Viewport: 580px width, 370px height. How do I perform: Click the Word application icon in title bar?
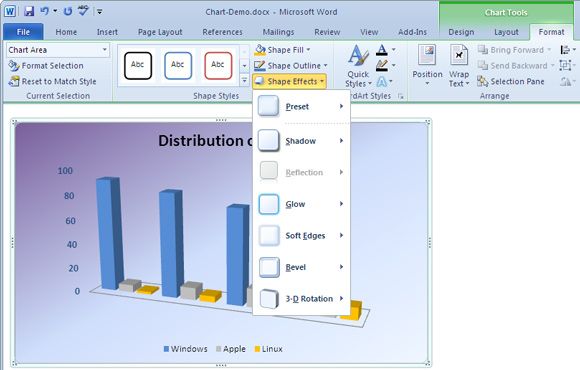click(x=10, y=11)
